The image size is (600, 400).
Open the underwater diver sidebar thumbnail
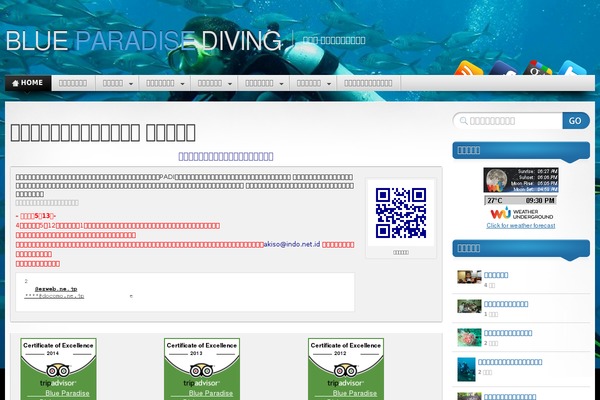466,369
